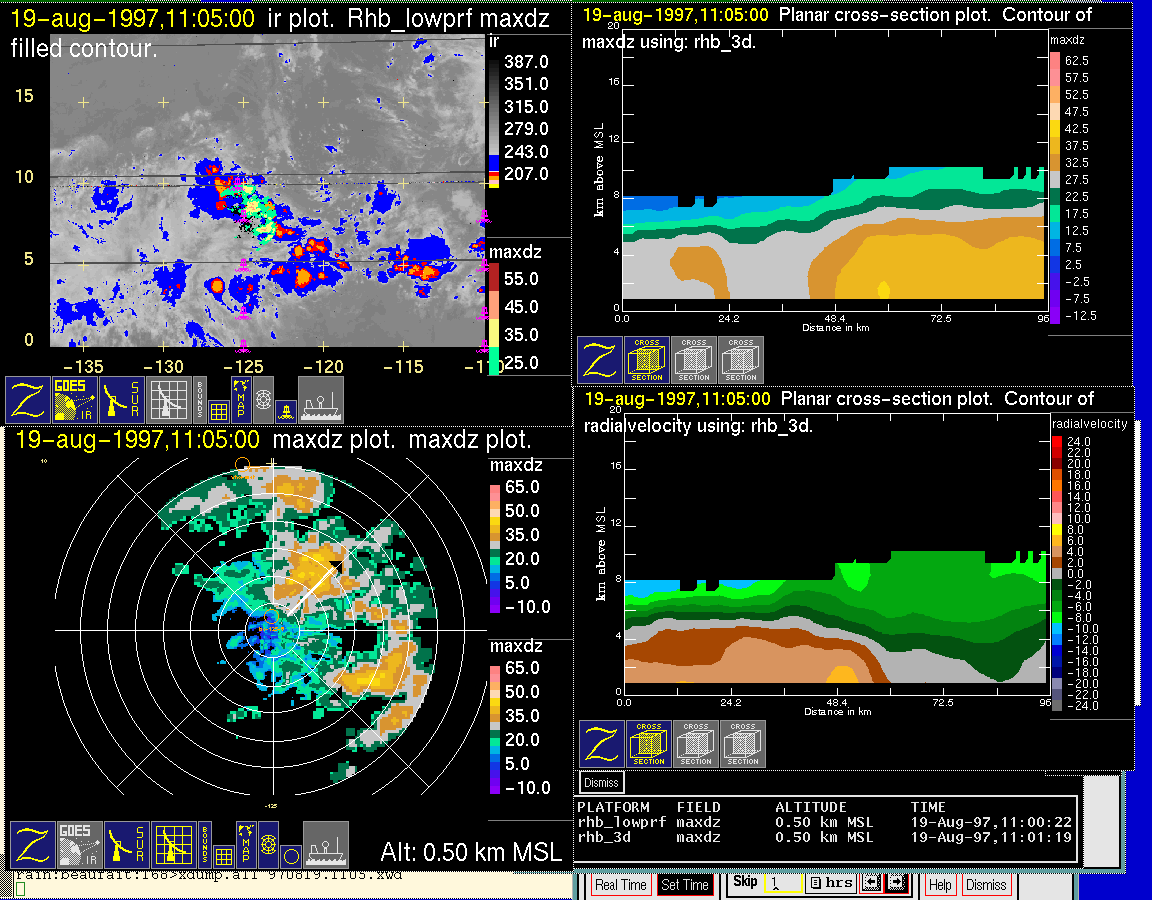Toggle the radar grid icon under ir plot
1152x900 pixels.
pos(168,400)
